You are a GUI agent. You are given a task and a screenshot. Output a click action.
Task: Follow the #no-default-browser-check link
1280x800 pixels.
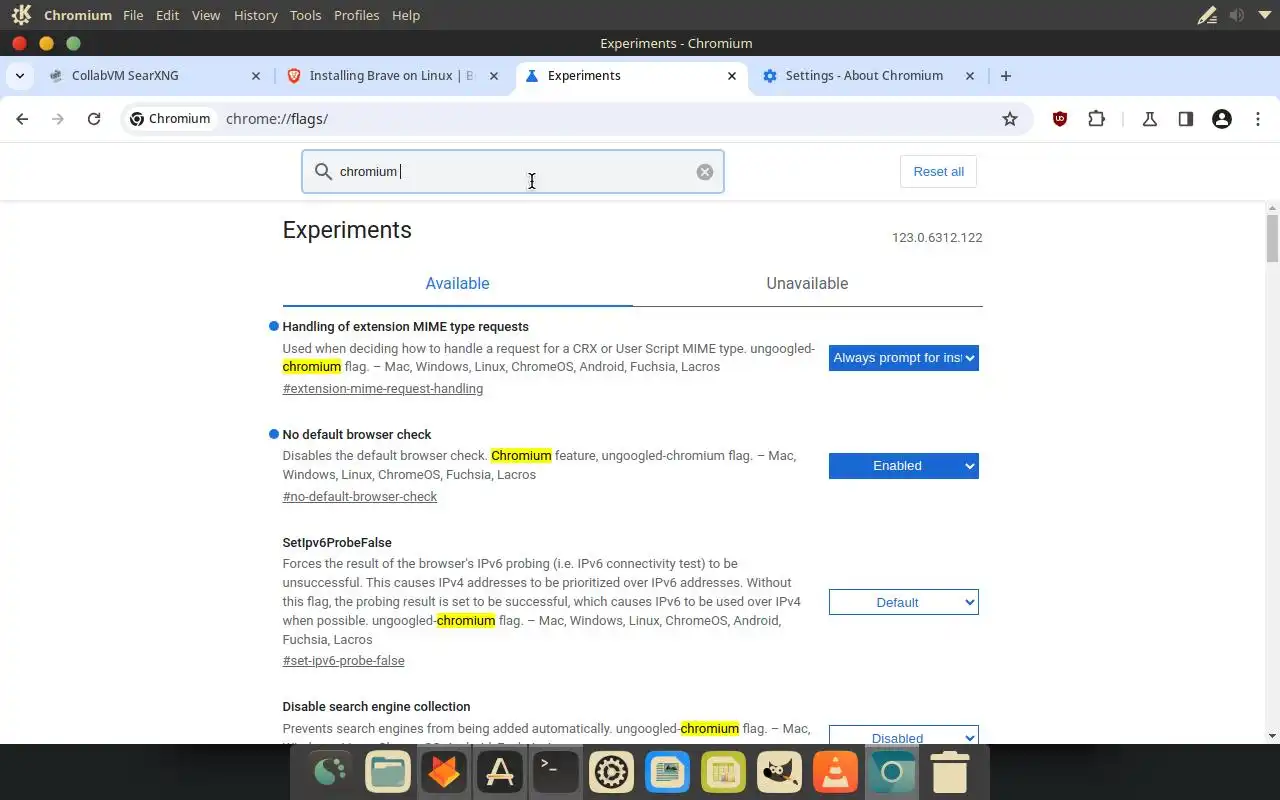(x=360, y=497)
